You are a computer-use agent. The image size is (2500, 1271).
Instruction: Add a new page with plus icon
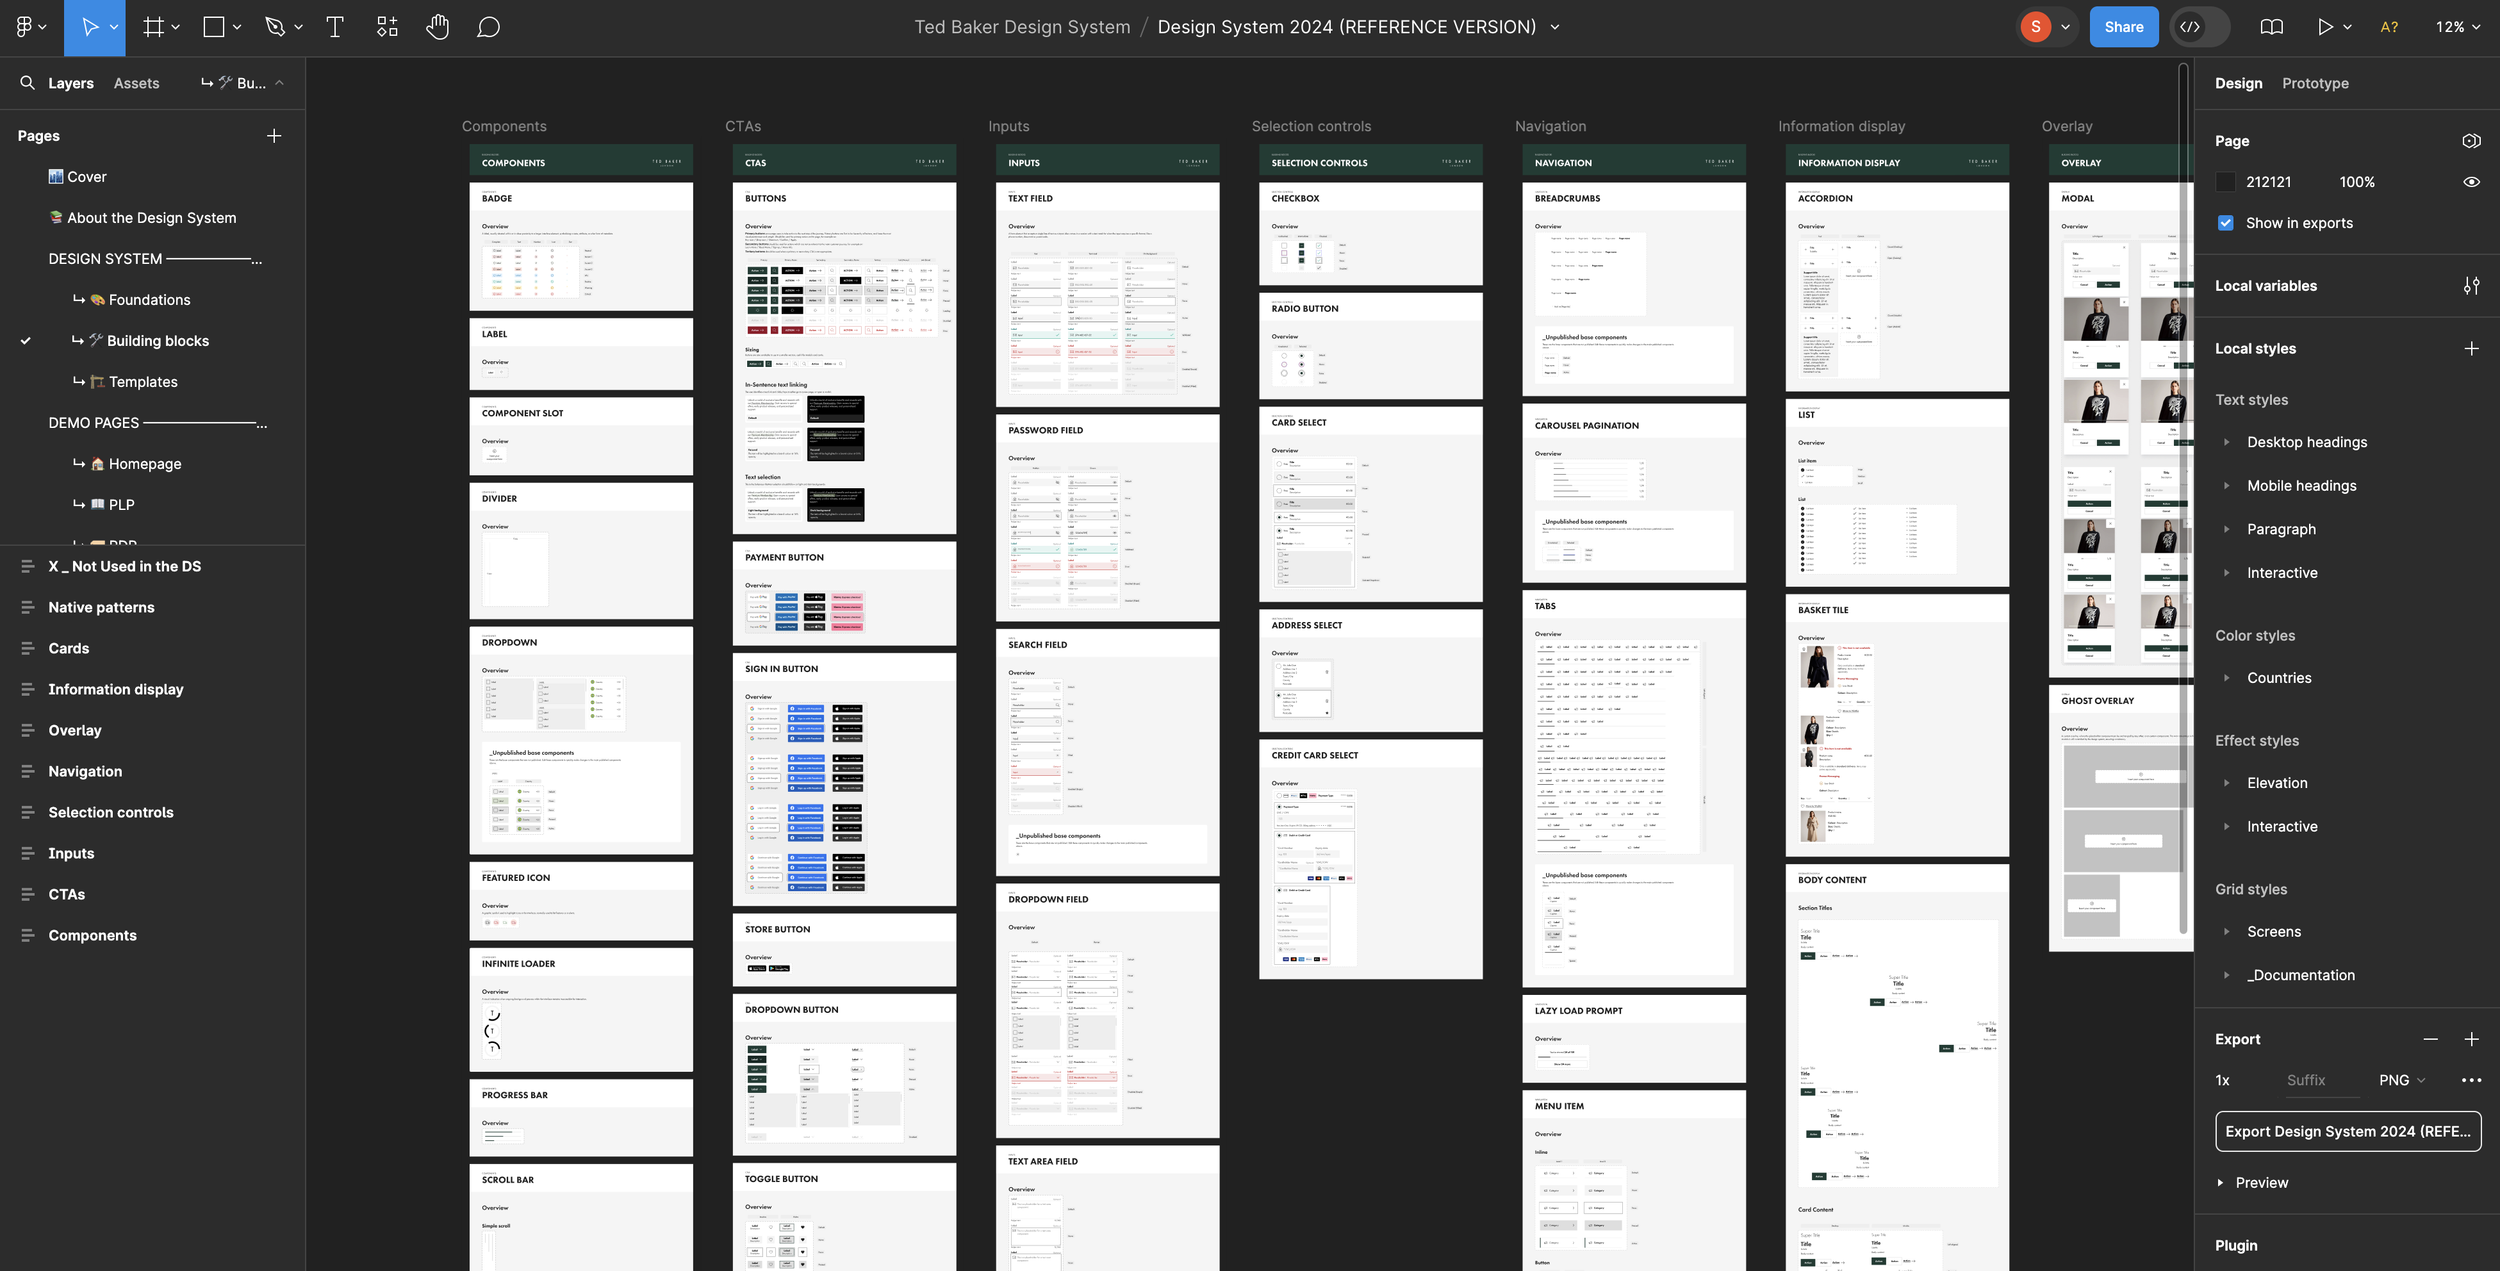(274, 136)
